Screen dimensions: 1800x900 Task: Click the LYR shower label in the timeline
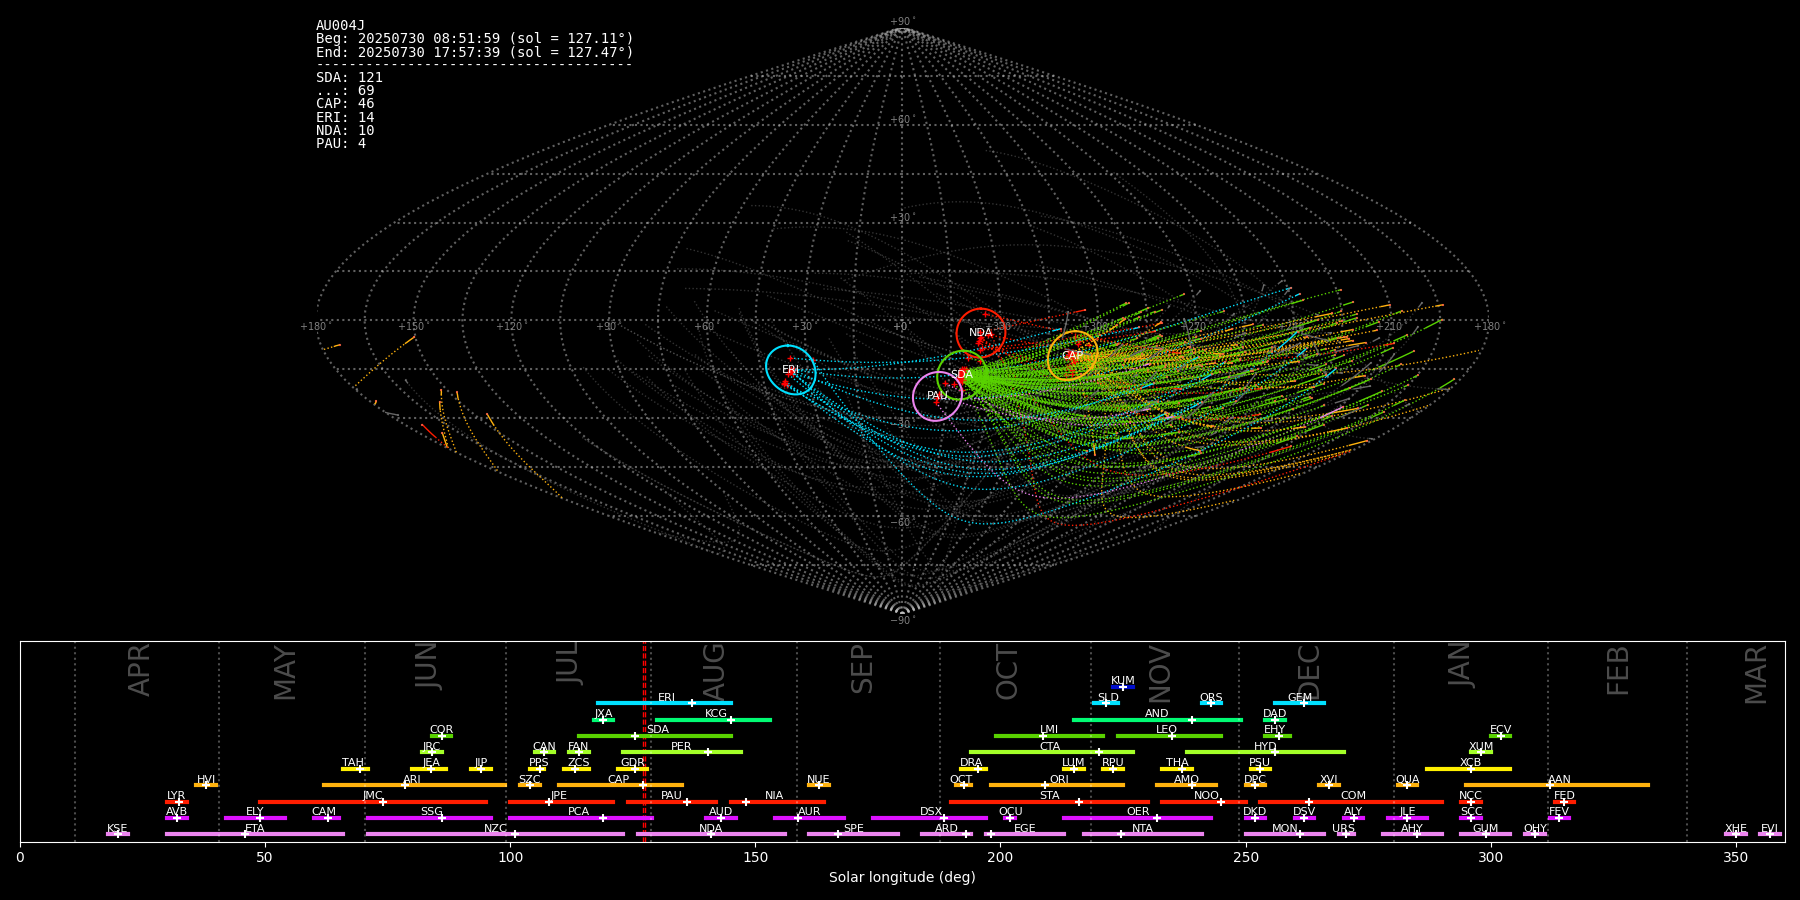[x=176, y=796]
